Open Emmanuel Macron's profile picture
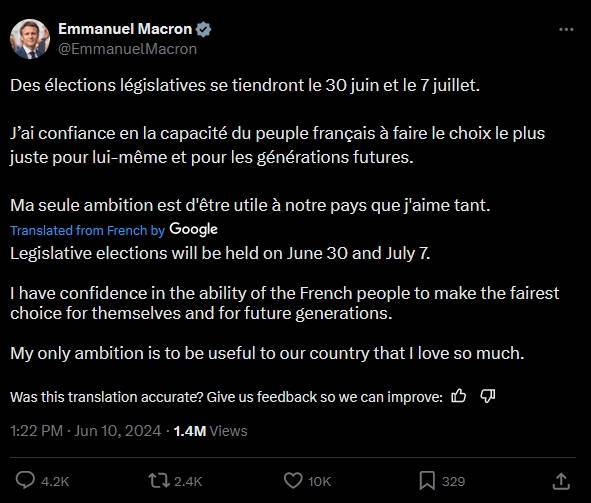 pyautogui.click(x=30, y=39)
